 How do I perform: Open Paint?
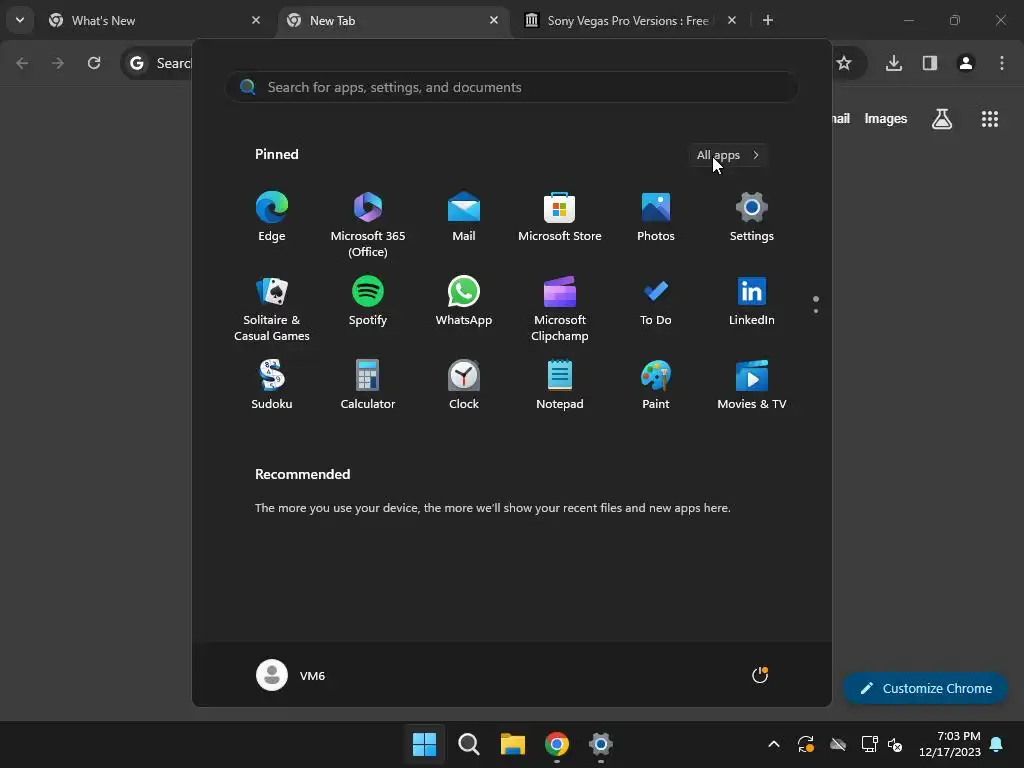656,385
